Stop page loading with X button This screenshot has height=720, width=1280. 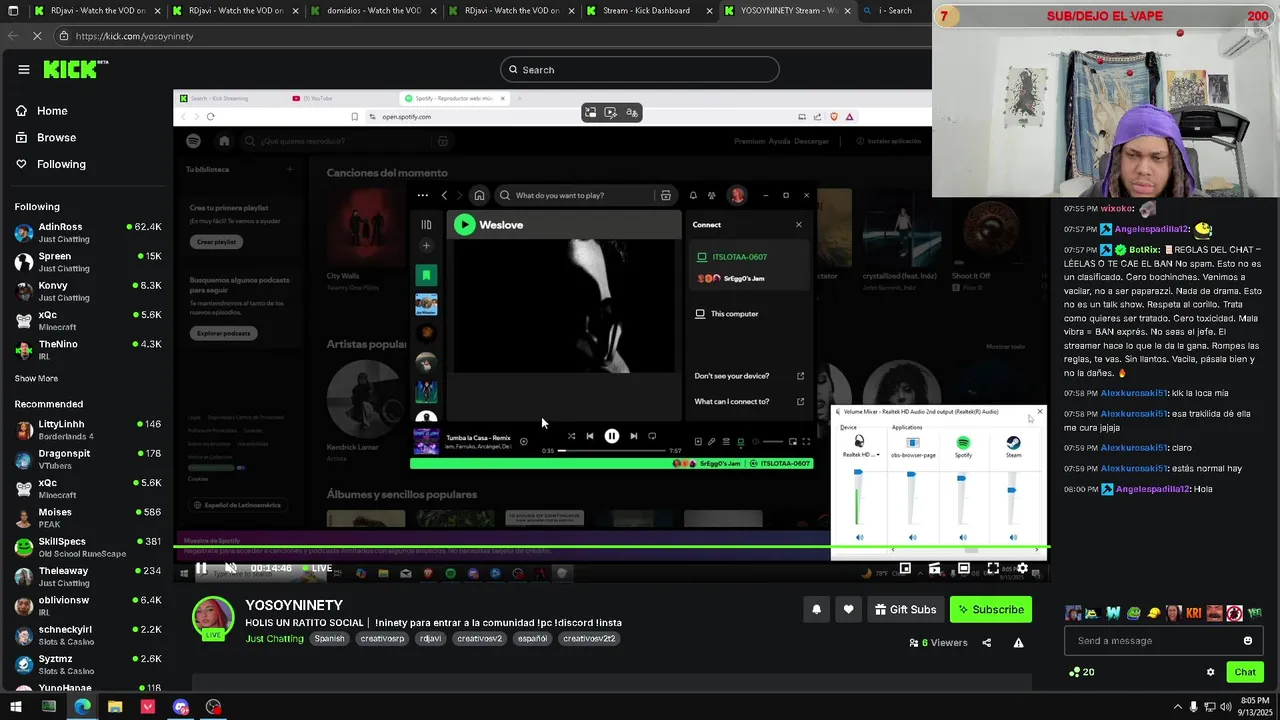coord(37,36)
